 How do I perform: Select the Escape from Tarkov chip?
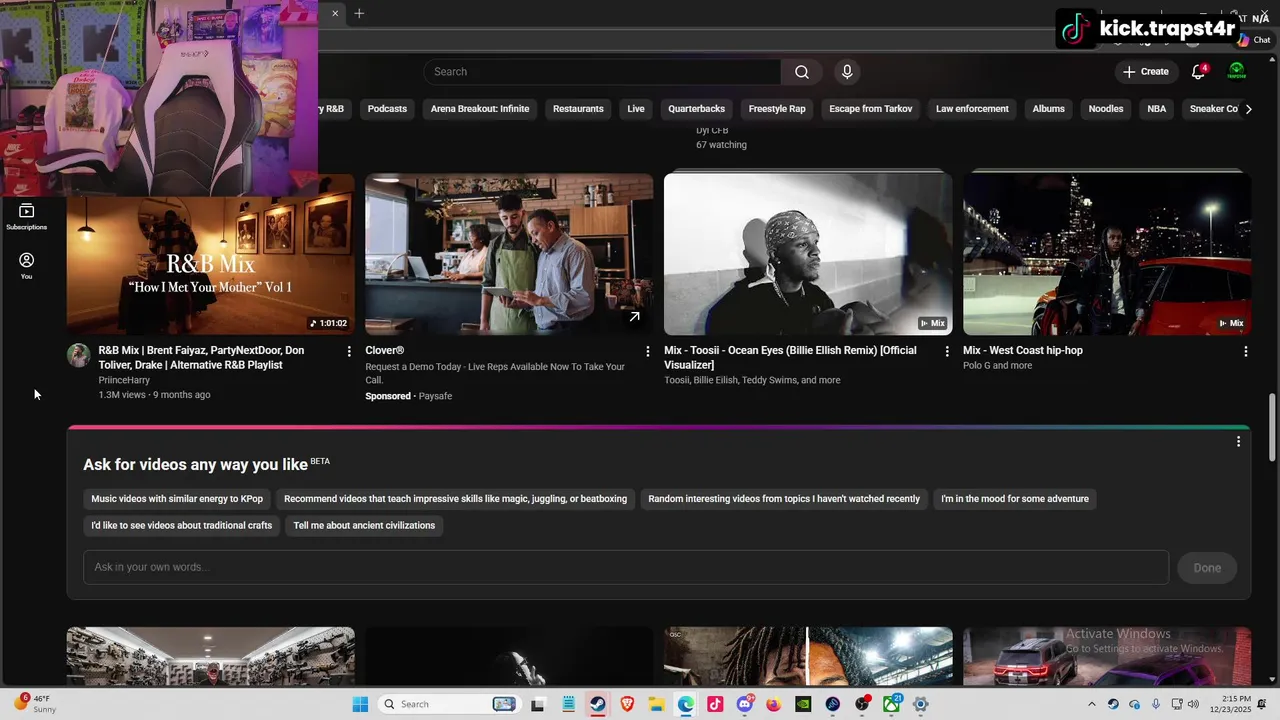871,109
